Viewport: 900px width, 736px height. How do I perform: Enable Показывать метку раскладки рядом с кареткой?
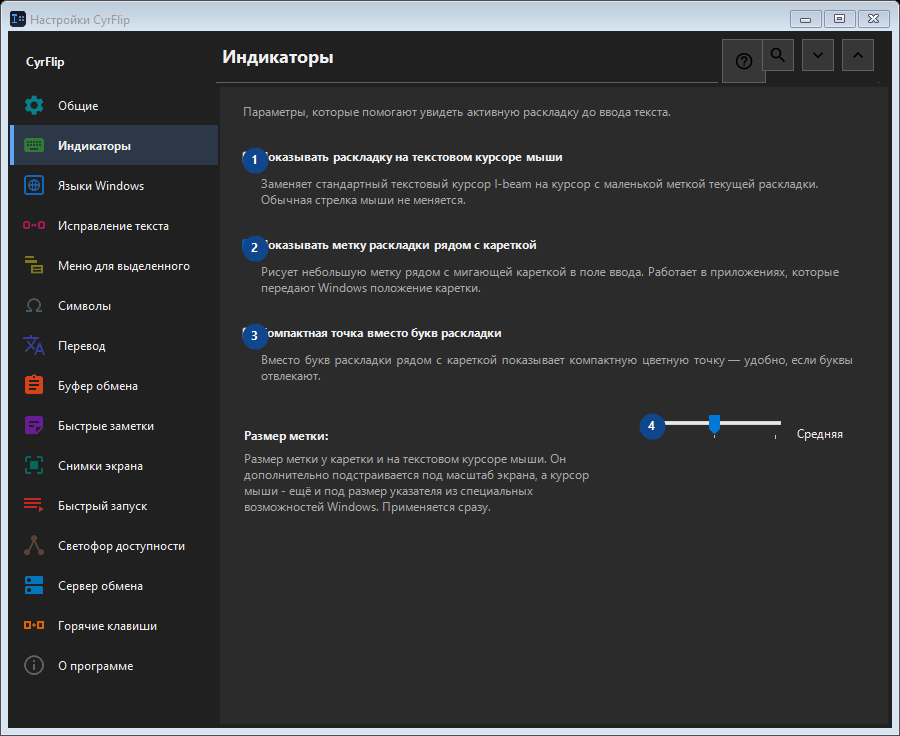coord(390,245)
